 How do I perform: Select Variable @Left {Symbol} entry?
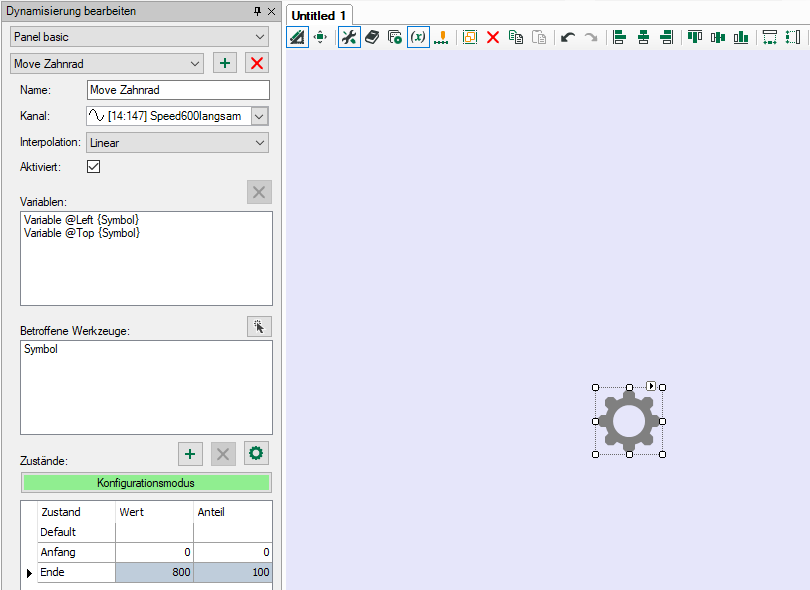tap(82, 220)
